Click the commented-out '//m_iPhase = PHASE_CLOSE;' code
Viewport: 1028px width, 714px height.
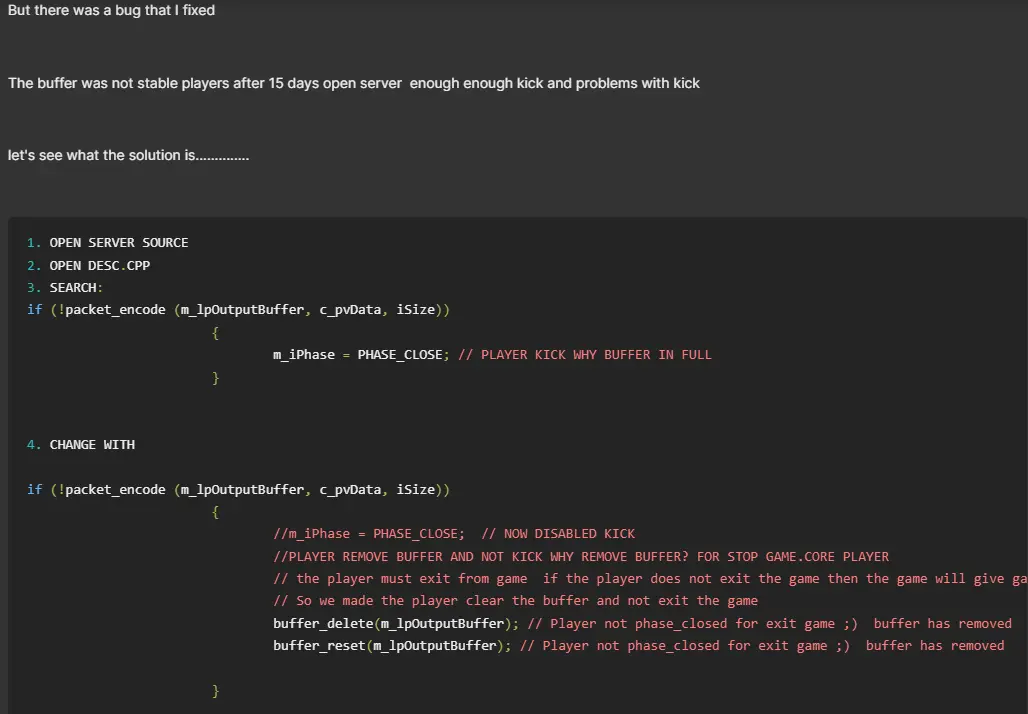point(368,534)
